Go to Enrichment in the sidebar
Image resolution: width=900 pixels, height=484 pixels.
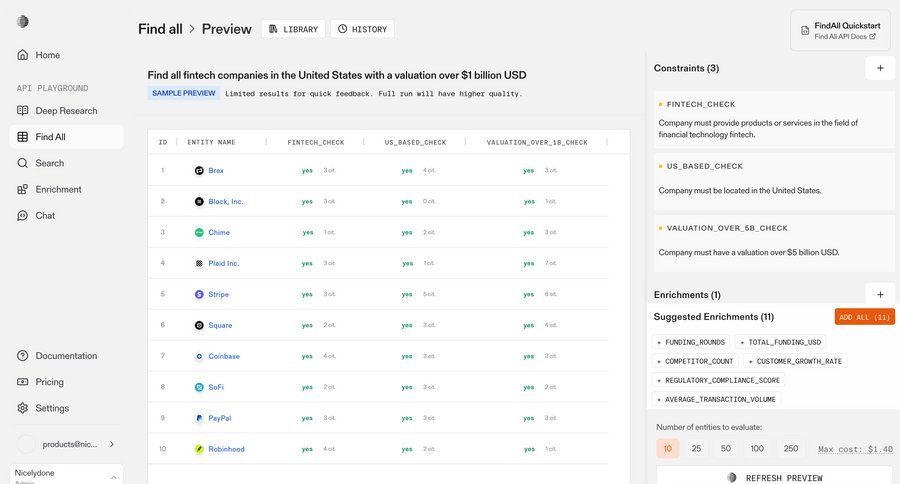point(58,189)
